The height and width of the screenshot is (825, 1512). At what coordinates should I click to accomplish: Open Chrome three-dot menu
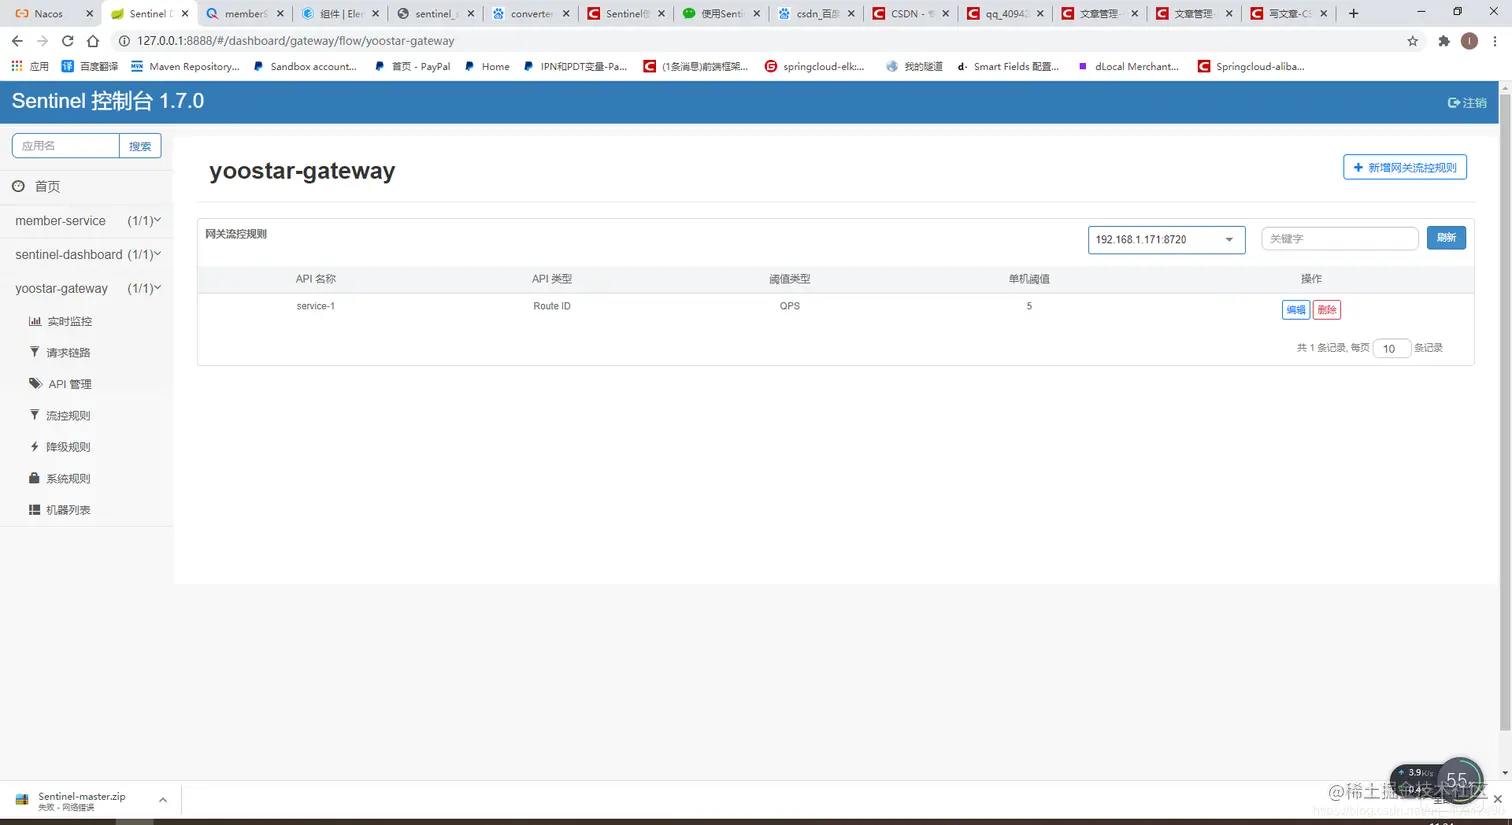1495,41
